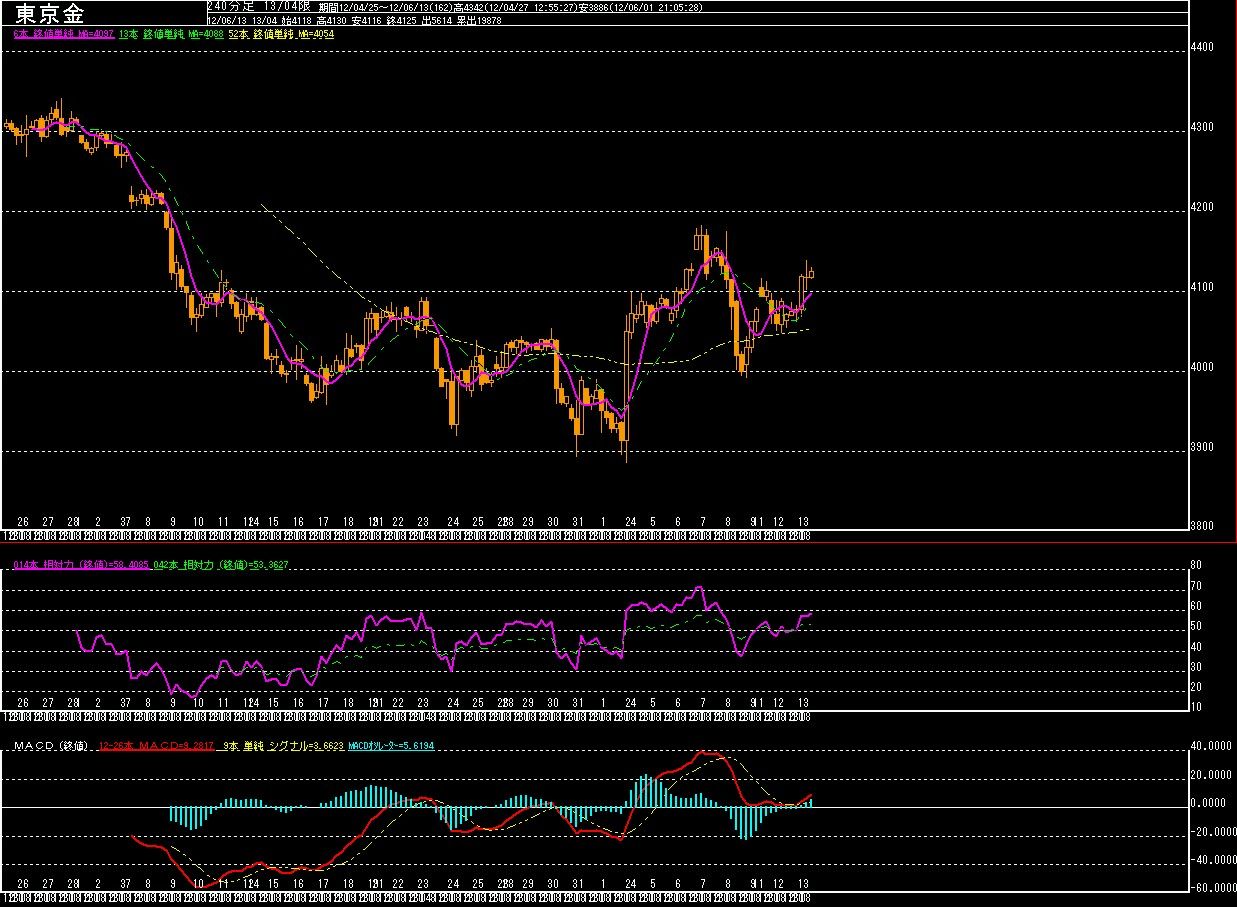Select the 4300 price axis label
This screenshot has height=907, width=1237.
pyautogui.click(x=1203, y=128)
